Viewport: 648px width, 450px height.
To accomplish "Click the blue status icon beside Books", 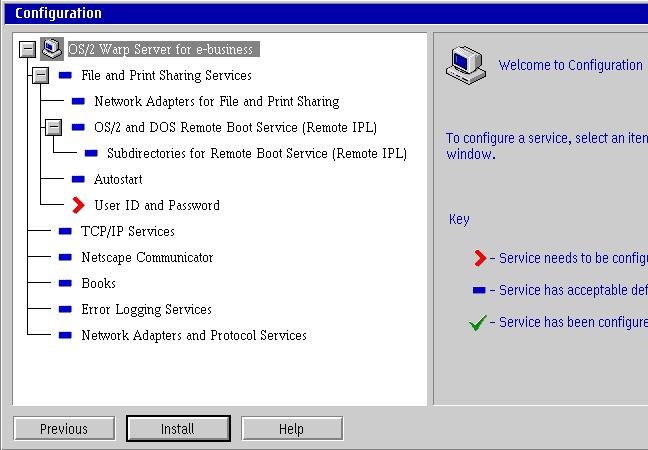I will (x=65, y=283).
